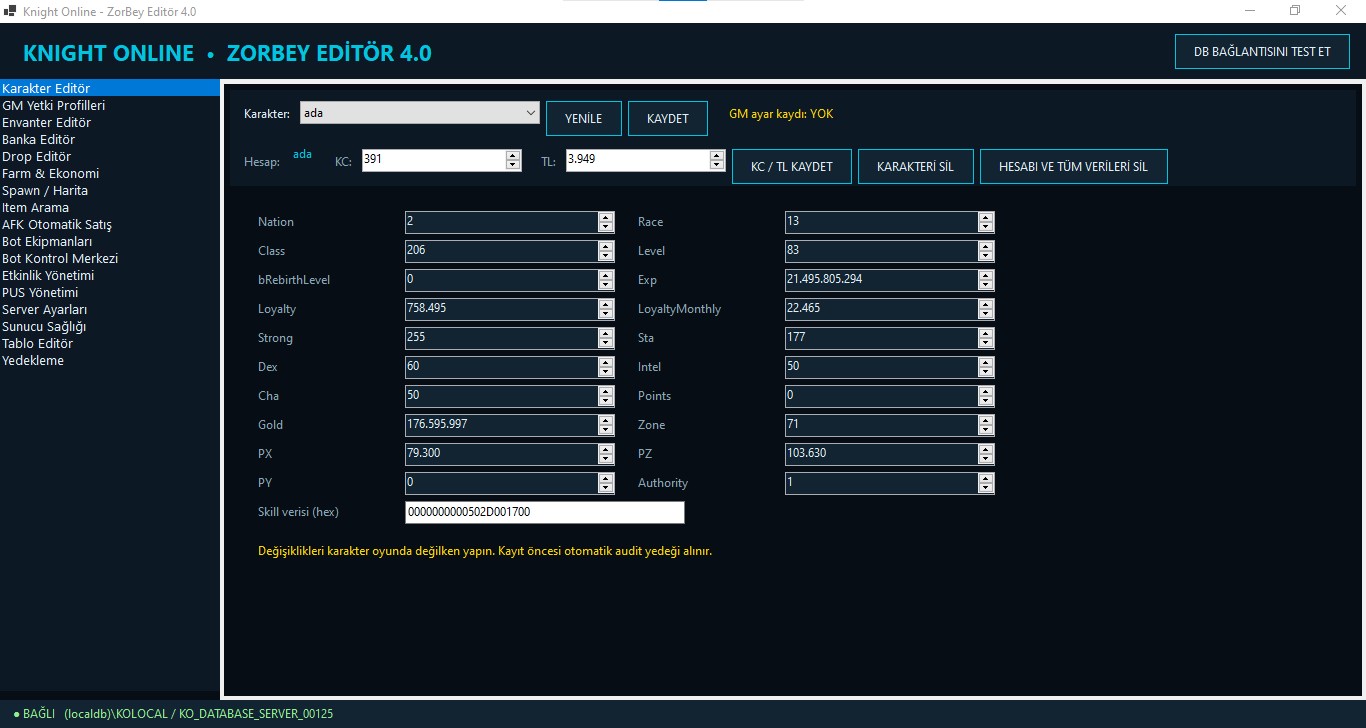The image size is (1366, 728).
Task: Click the ZorBey Editör app icon in title bar
Action: pyautogui.click(x=10, y=11)
